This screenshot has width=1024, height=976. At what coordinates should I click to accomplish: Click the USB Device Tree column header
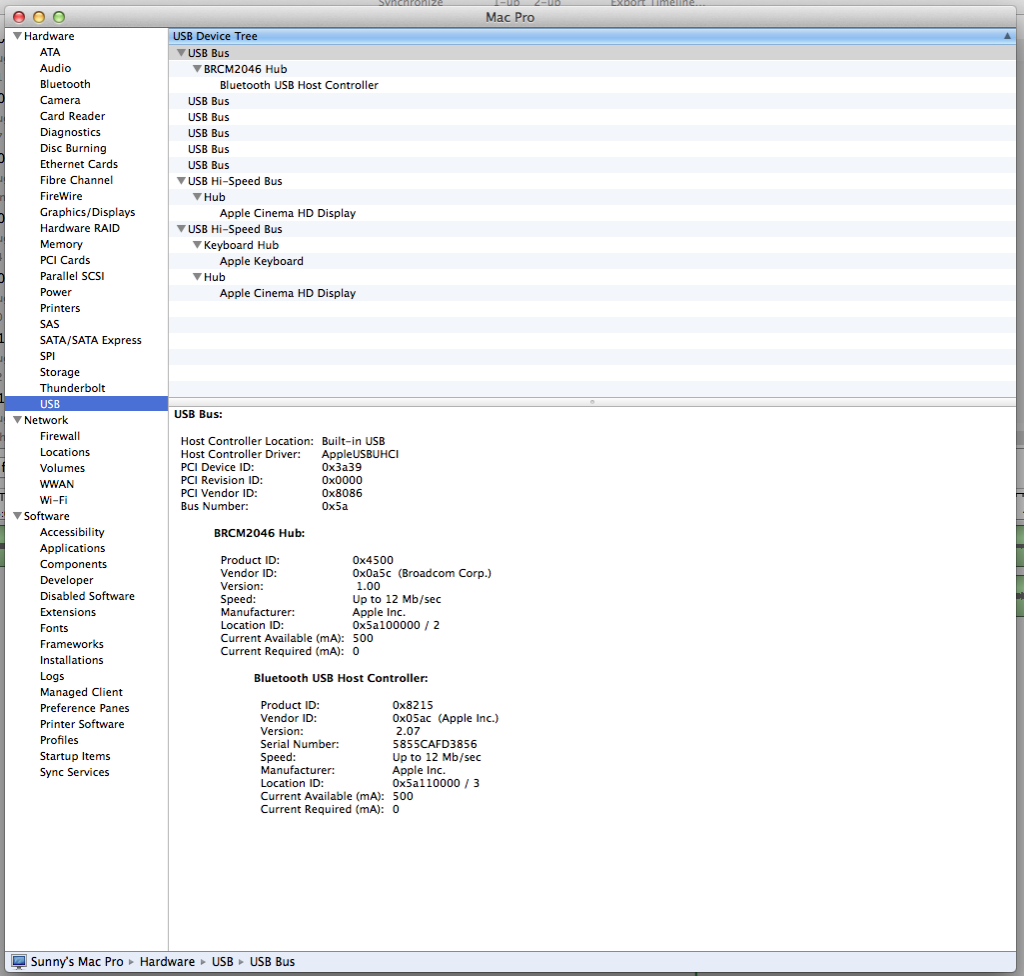592,36
